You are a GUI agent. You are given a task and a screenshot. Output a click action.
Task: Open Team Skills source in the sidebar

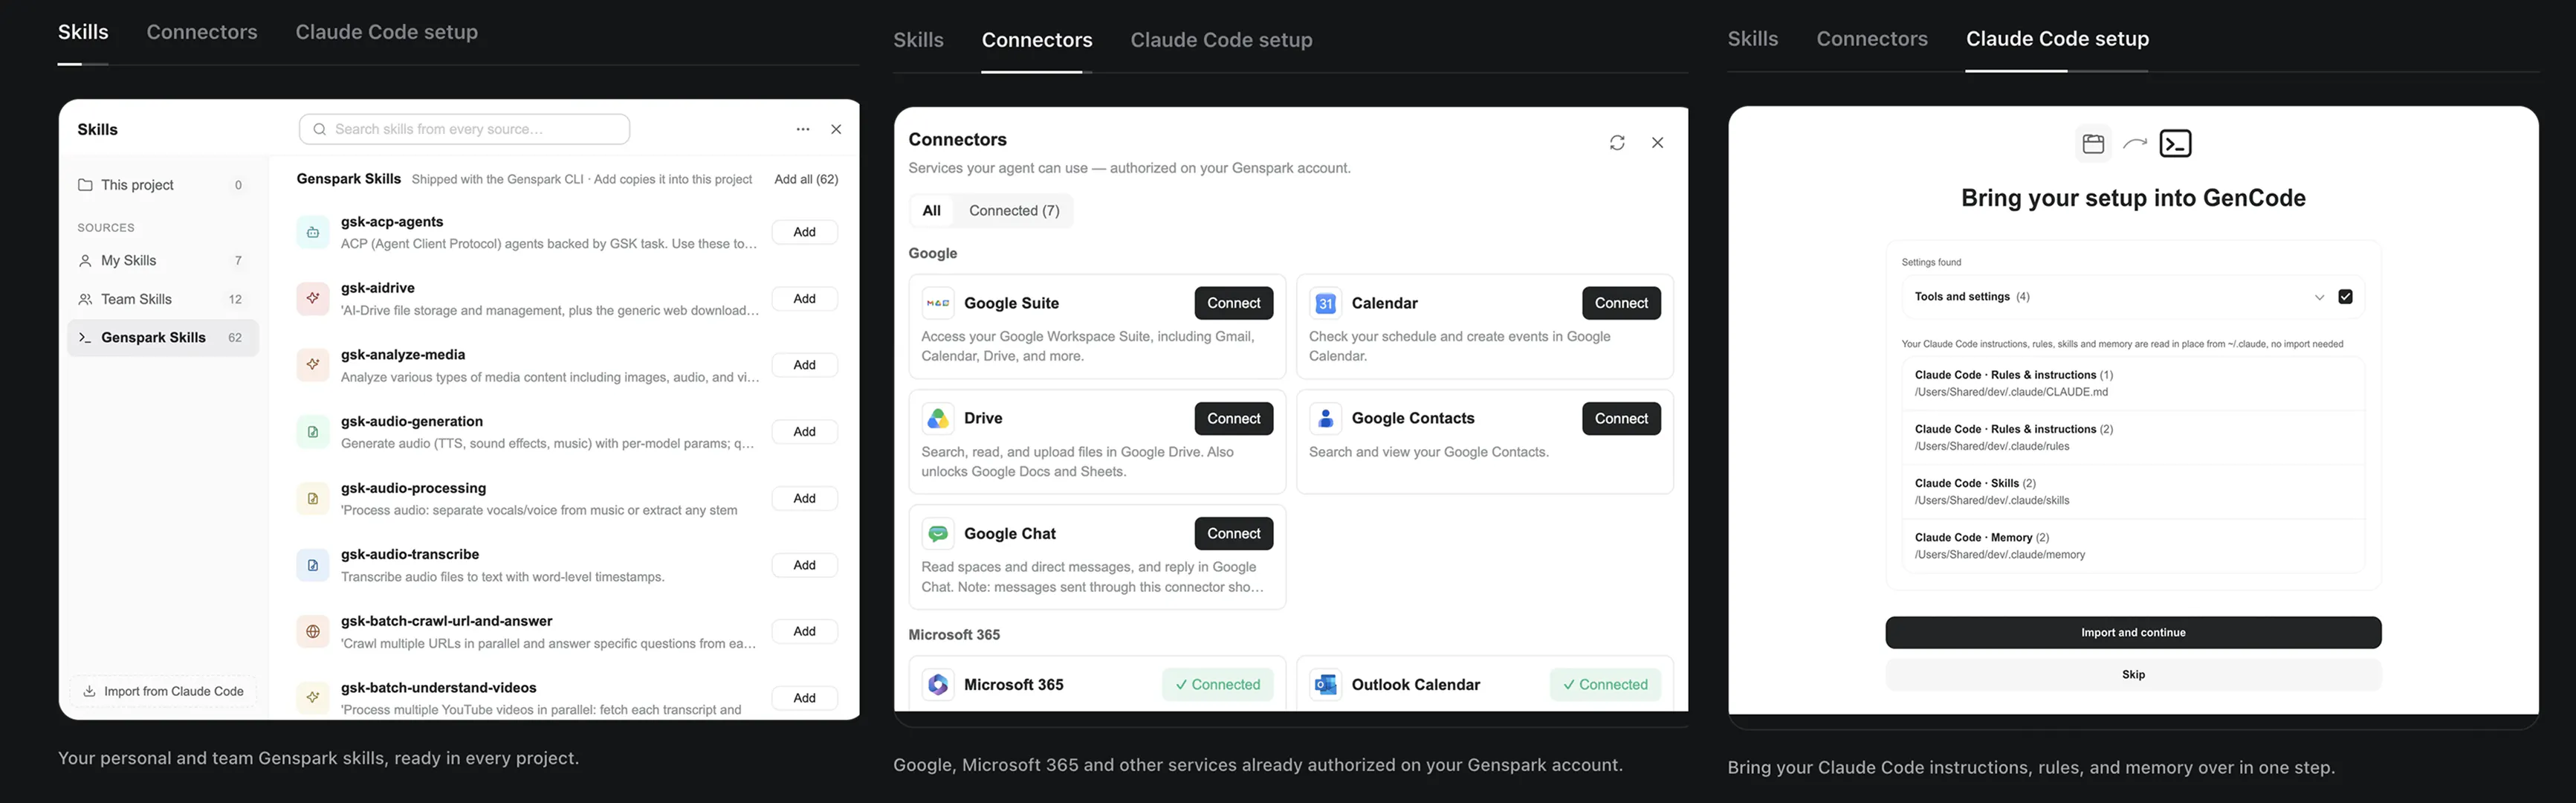click(x=163, y=299)
